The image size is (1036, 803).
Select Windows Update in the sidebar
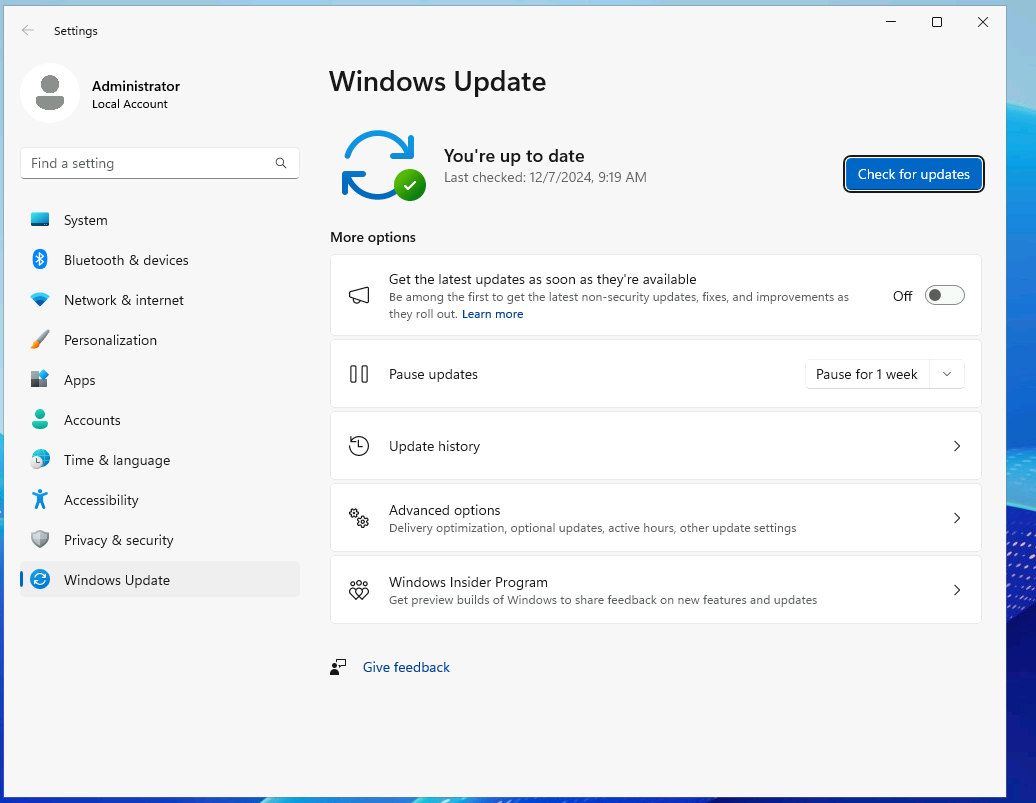(116, 580)
